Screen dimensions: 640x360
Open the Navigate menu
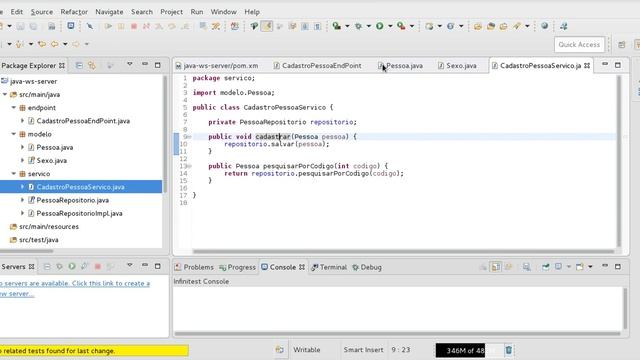109,12
